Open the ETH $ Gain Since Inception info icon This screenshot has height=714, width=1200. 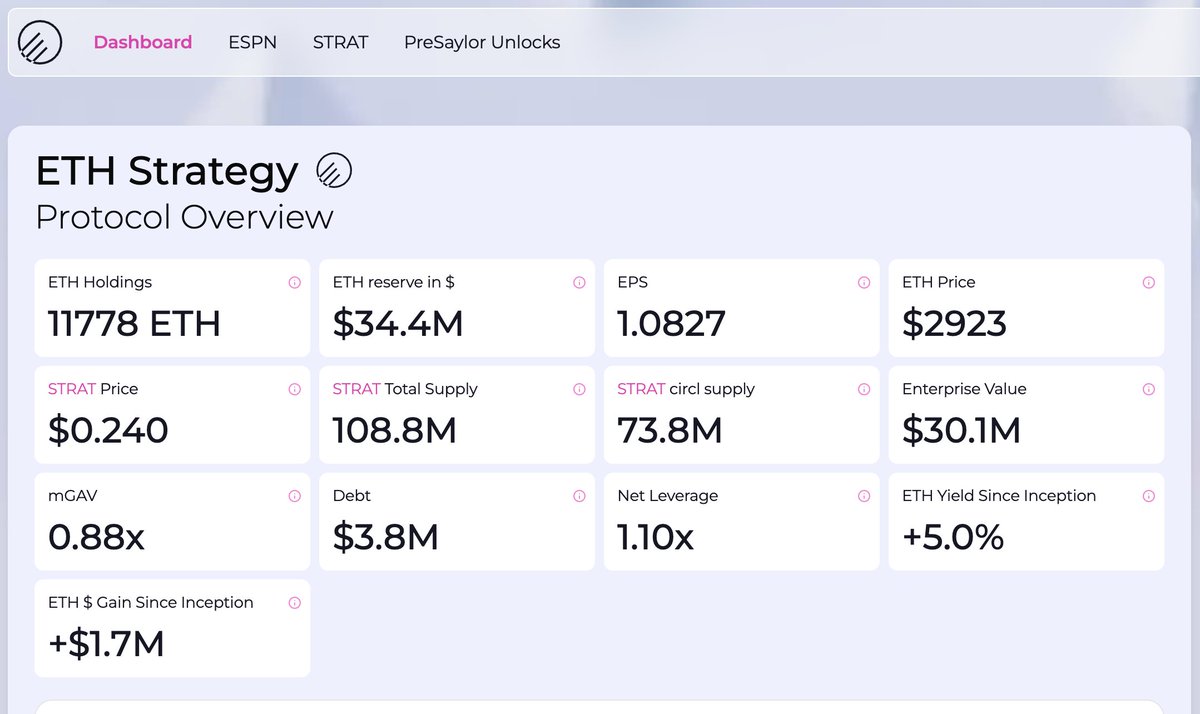click(294, 603)
